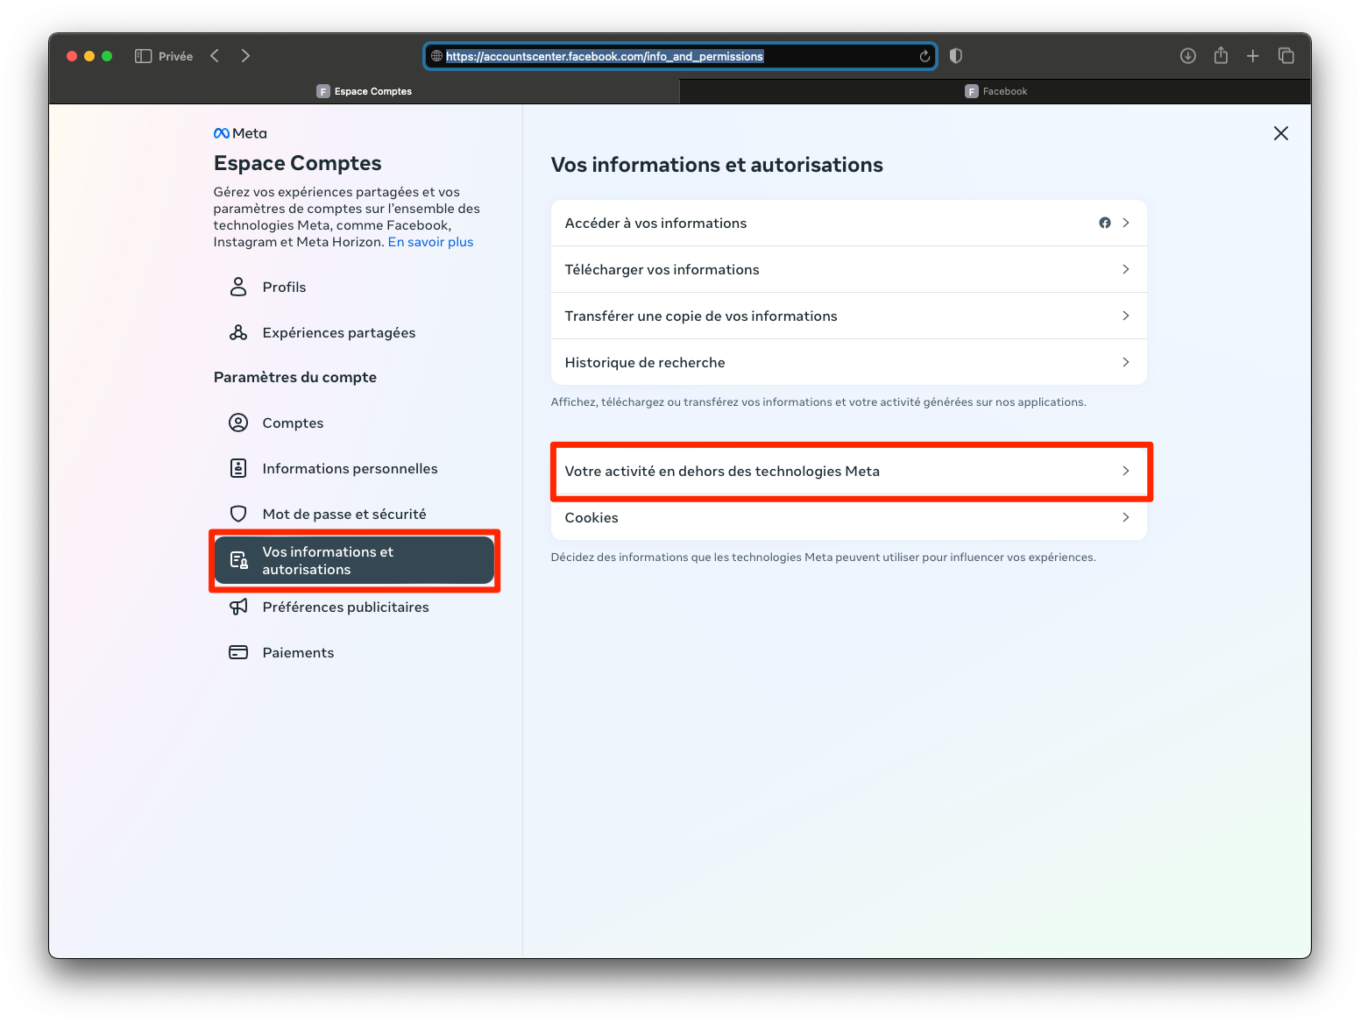Reload the page using the refresh icon
This screenshot has height=1023, width=1360.
pyautogui.click(x=925, y=56)
